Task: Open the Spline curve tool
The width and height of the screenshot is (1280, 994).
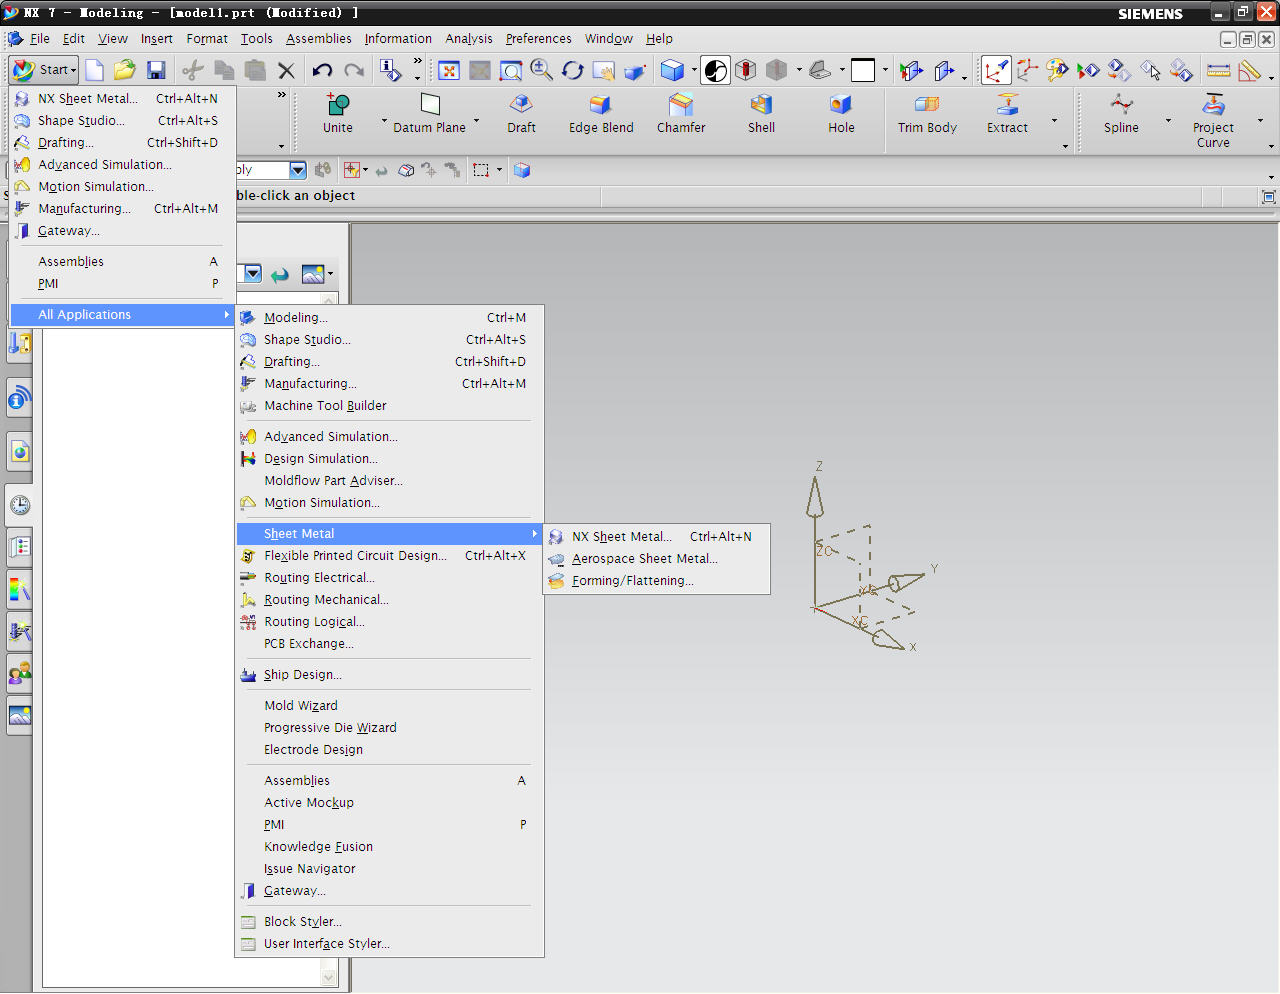Action: [x=1121, y=113]
